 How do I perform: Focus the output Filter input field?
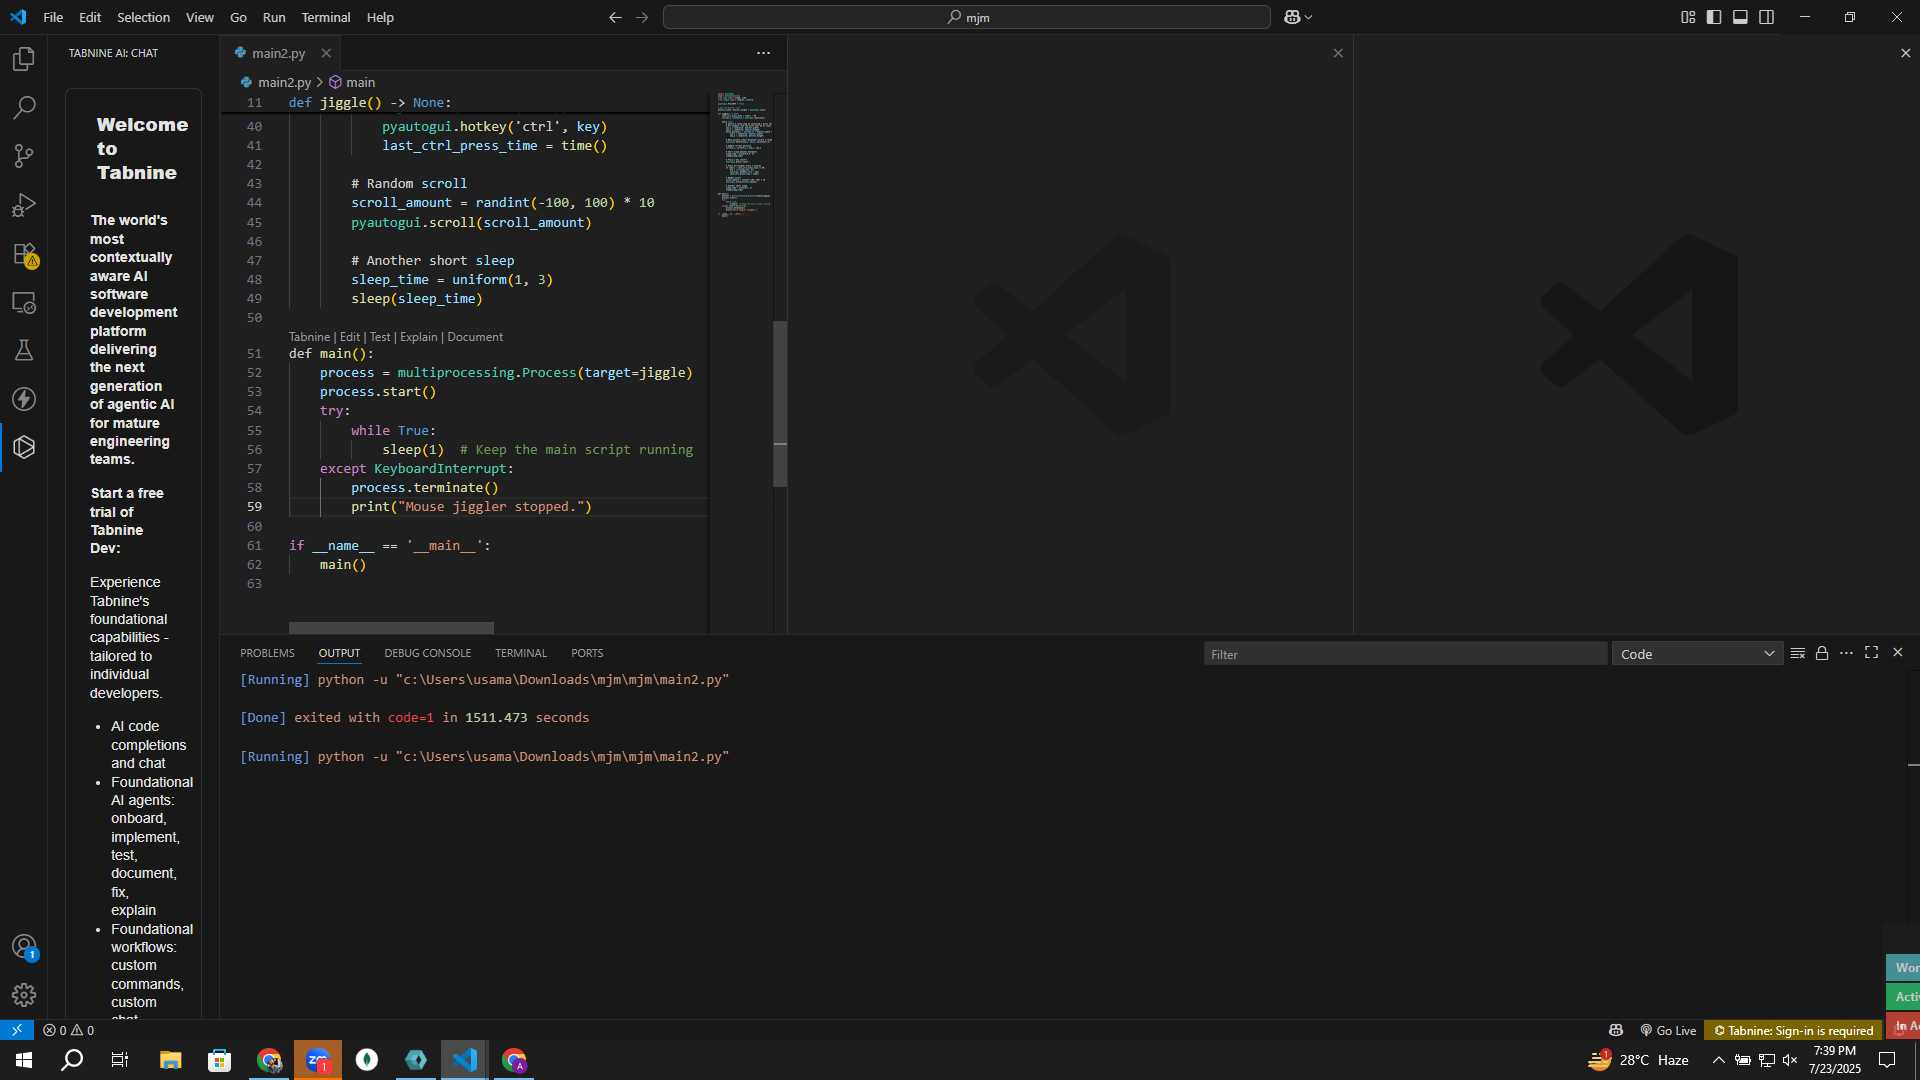[1405, 654]
